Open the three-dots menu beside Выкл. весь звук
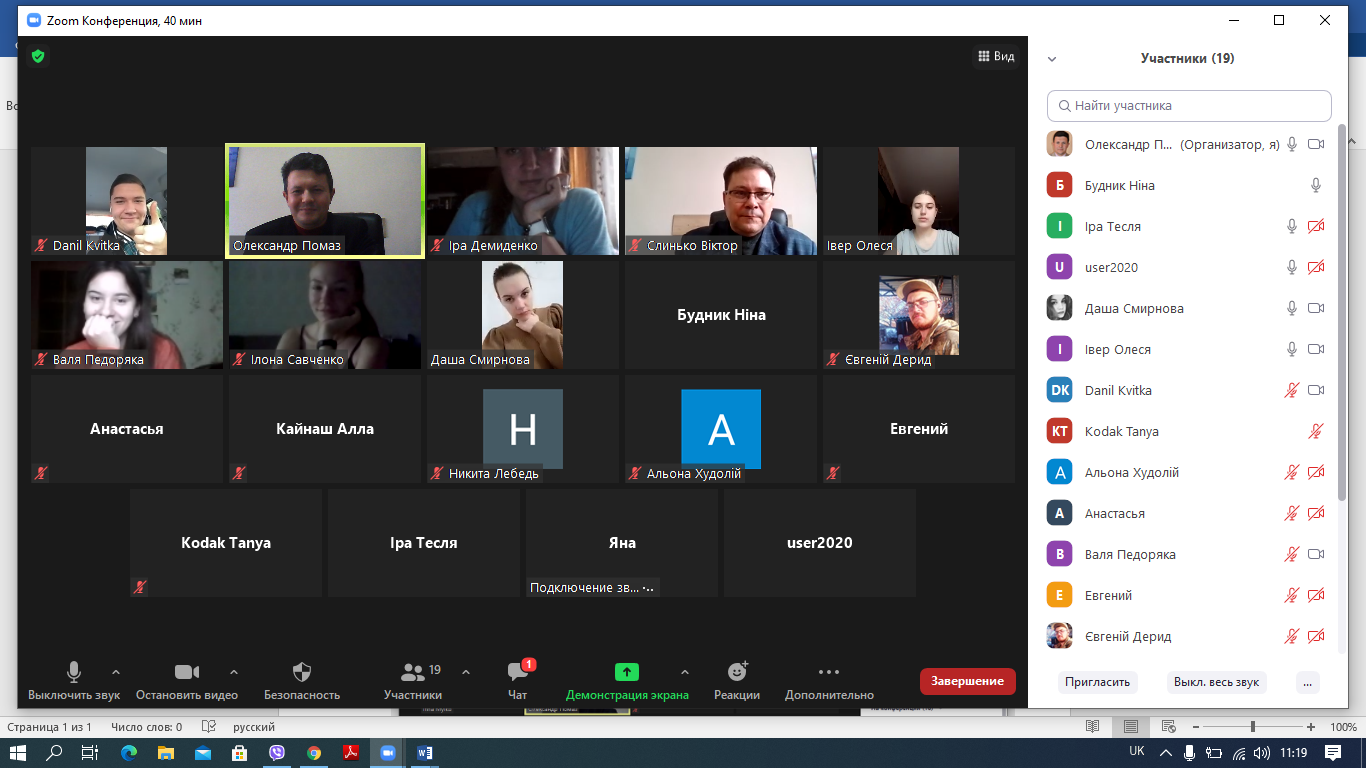This screenshot has height=768, width=1366. click(1307, 682)
